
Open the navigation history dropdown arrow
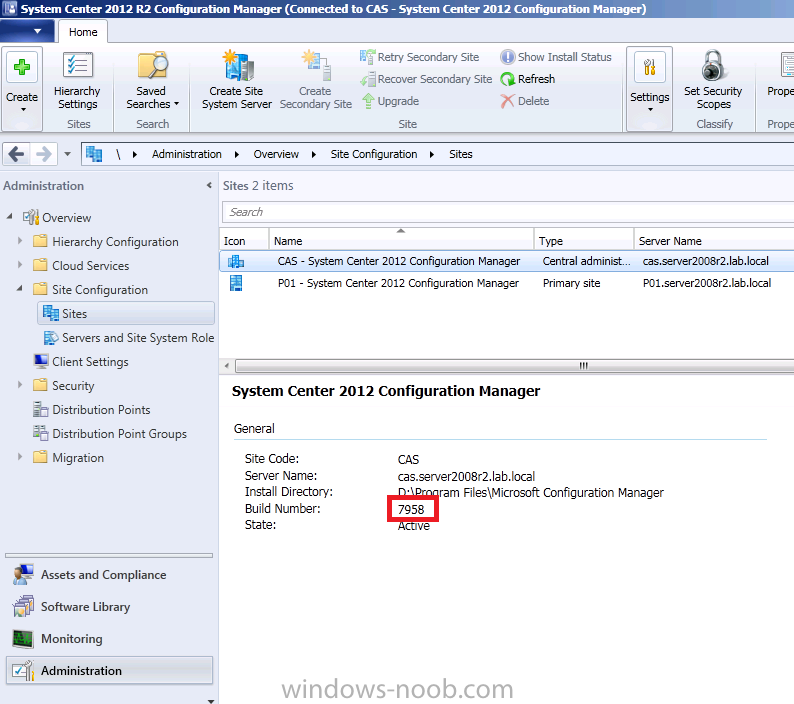pos(67,154)
